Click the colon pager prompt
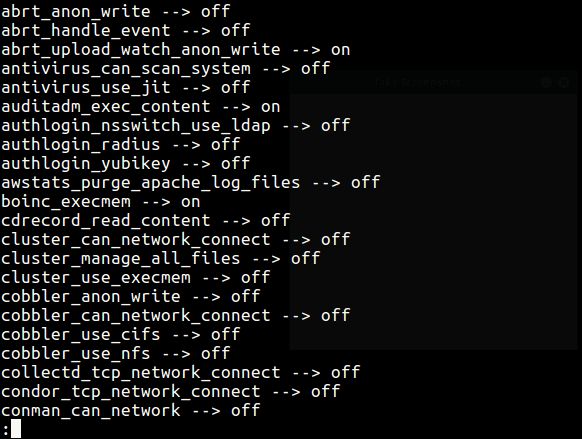The height and width of the screenshot is (439, 582). click(5, 430)
